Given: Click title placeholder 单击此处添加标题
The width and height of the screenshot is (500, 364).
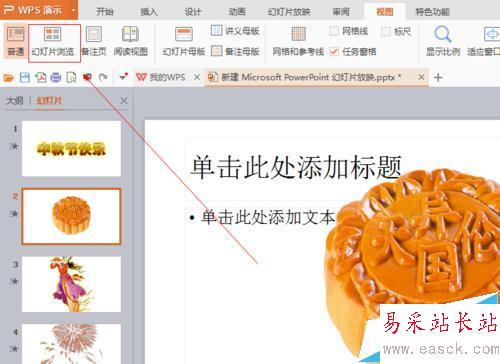Looking at the screenshot, I should point(296,167).
